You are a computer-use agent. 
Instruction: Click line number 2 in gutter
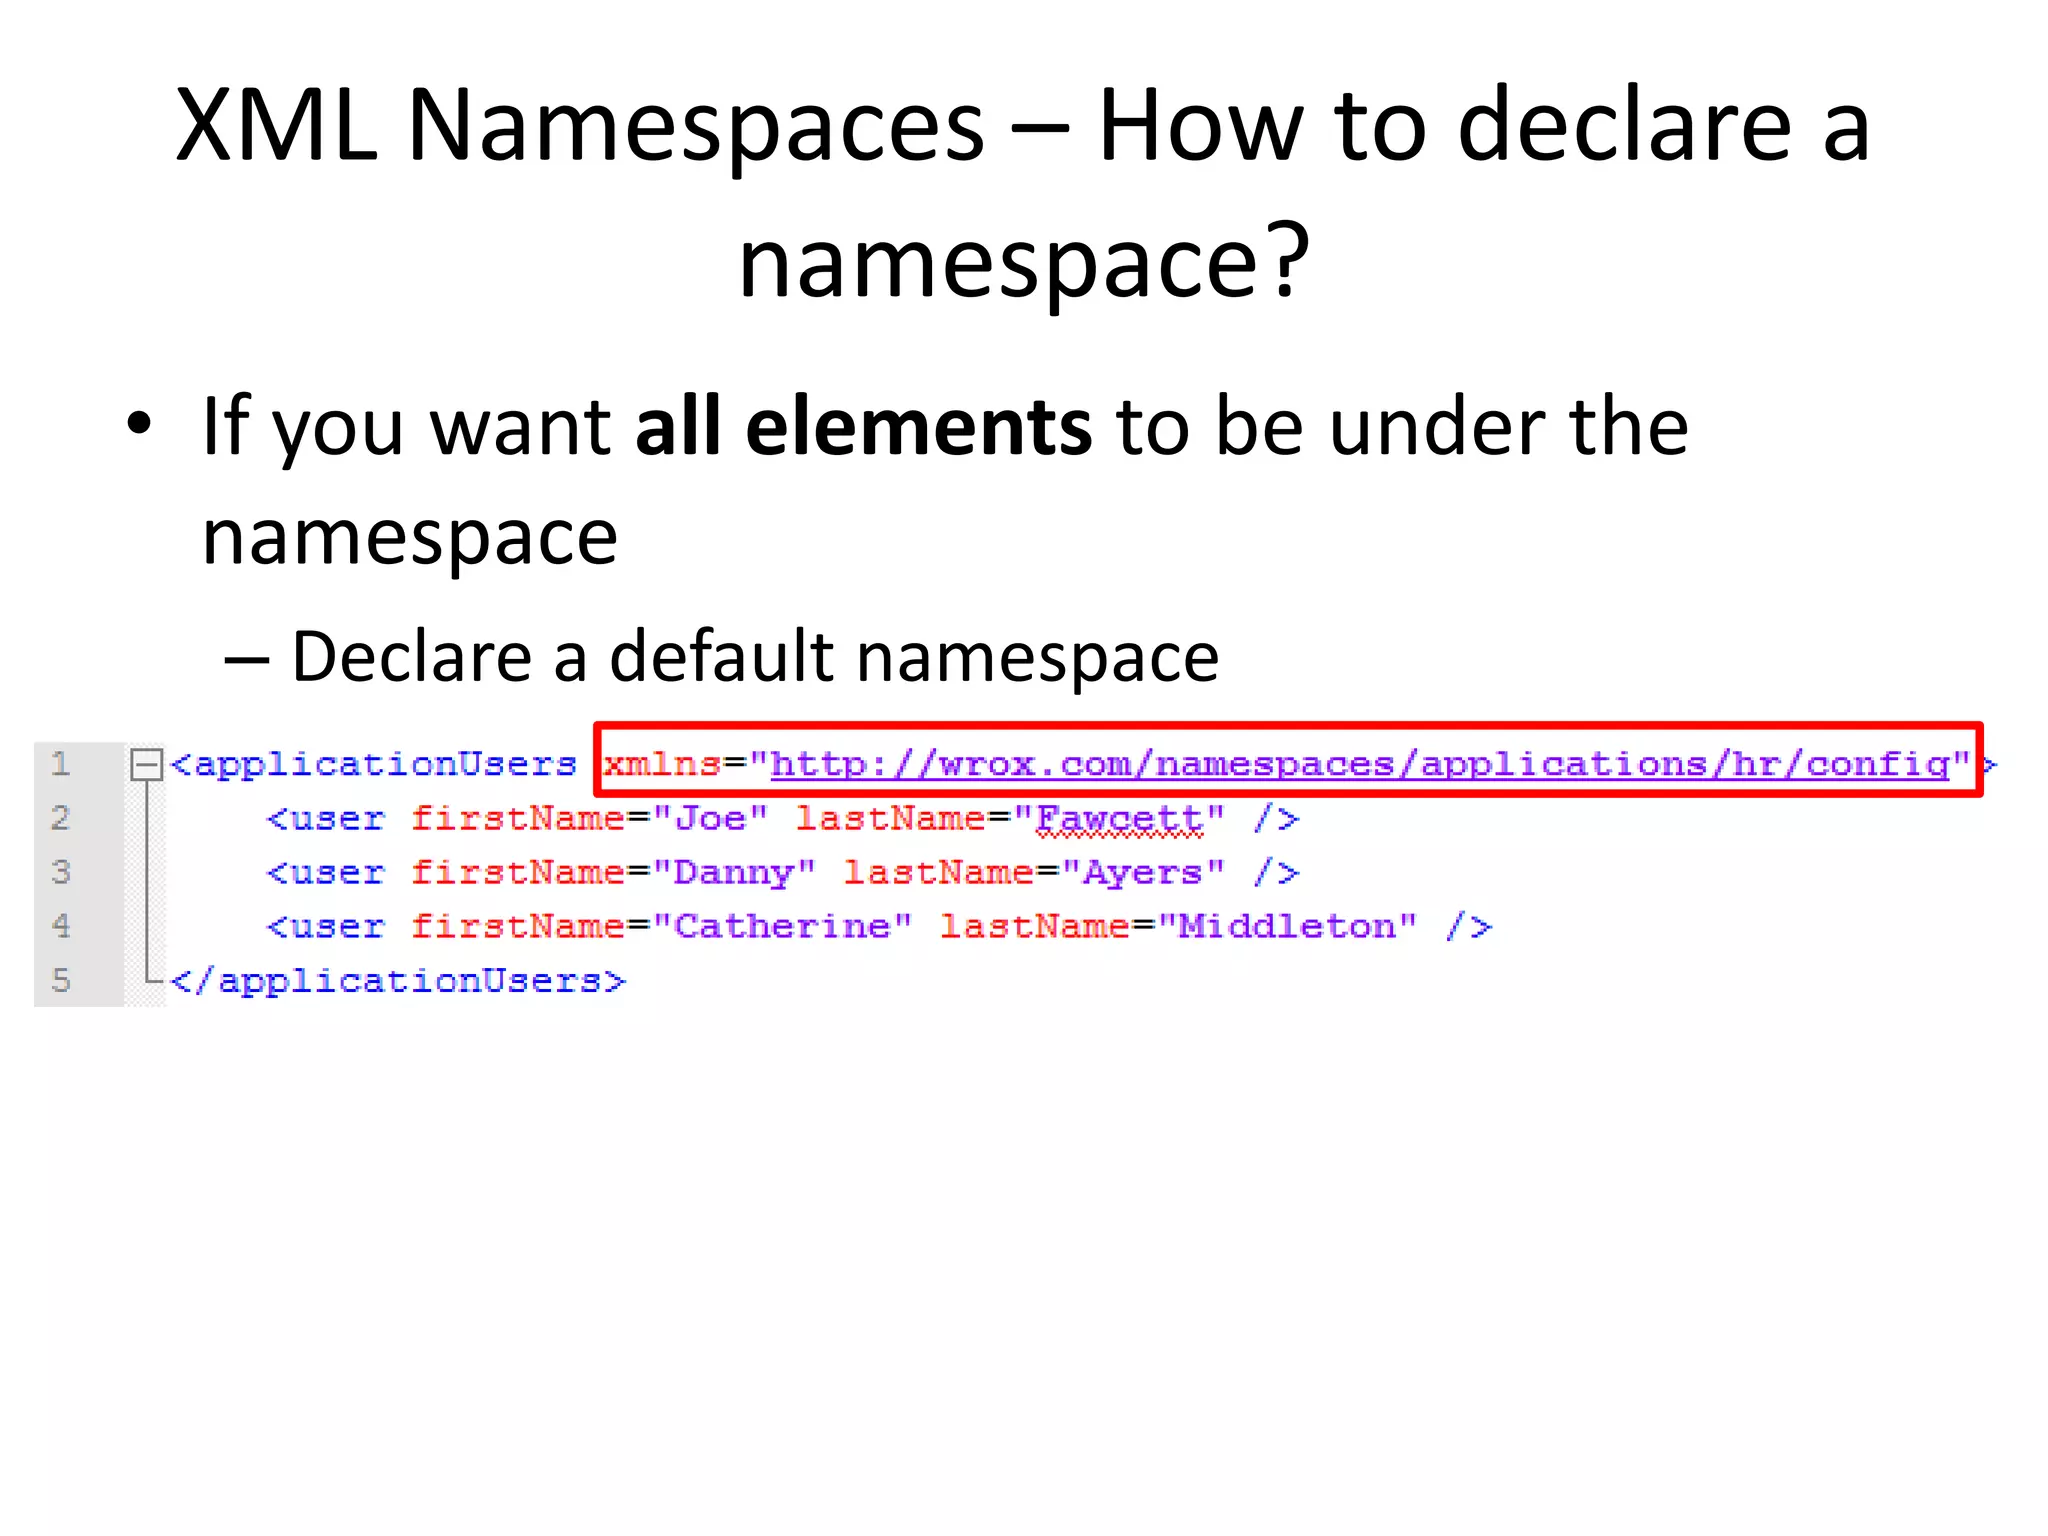pos(60,818)
